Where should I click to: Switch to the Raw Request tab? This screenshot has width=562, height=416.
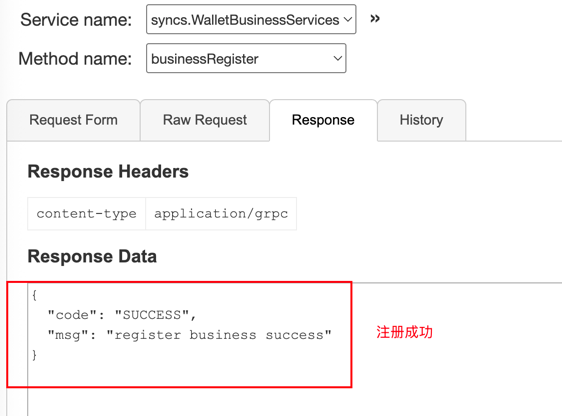coord(205,120)
